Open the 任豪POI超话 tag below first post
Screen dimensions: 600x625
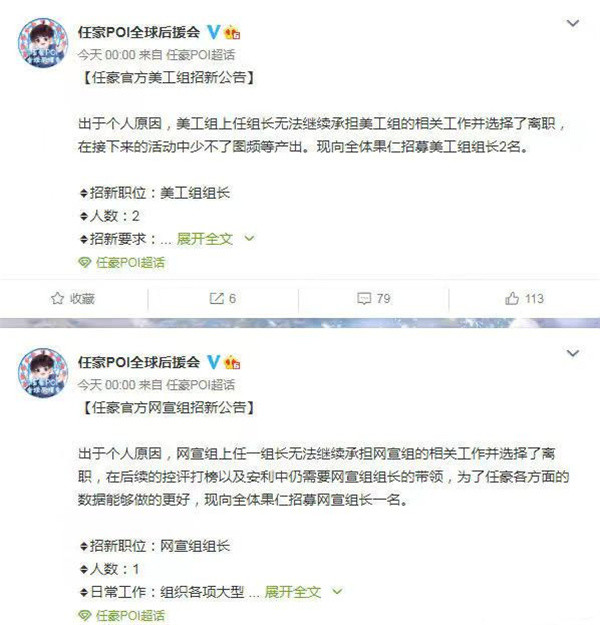click(130, 263)
